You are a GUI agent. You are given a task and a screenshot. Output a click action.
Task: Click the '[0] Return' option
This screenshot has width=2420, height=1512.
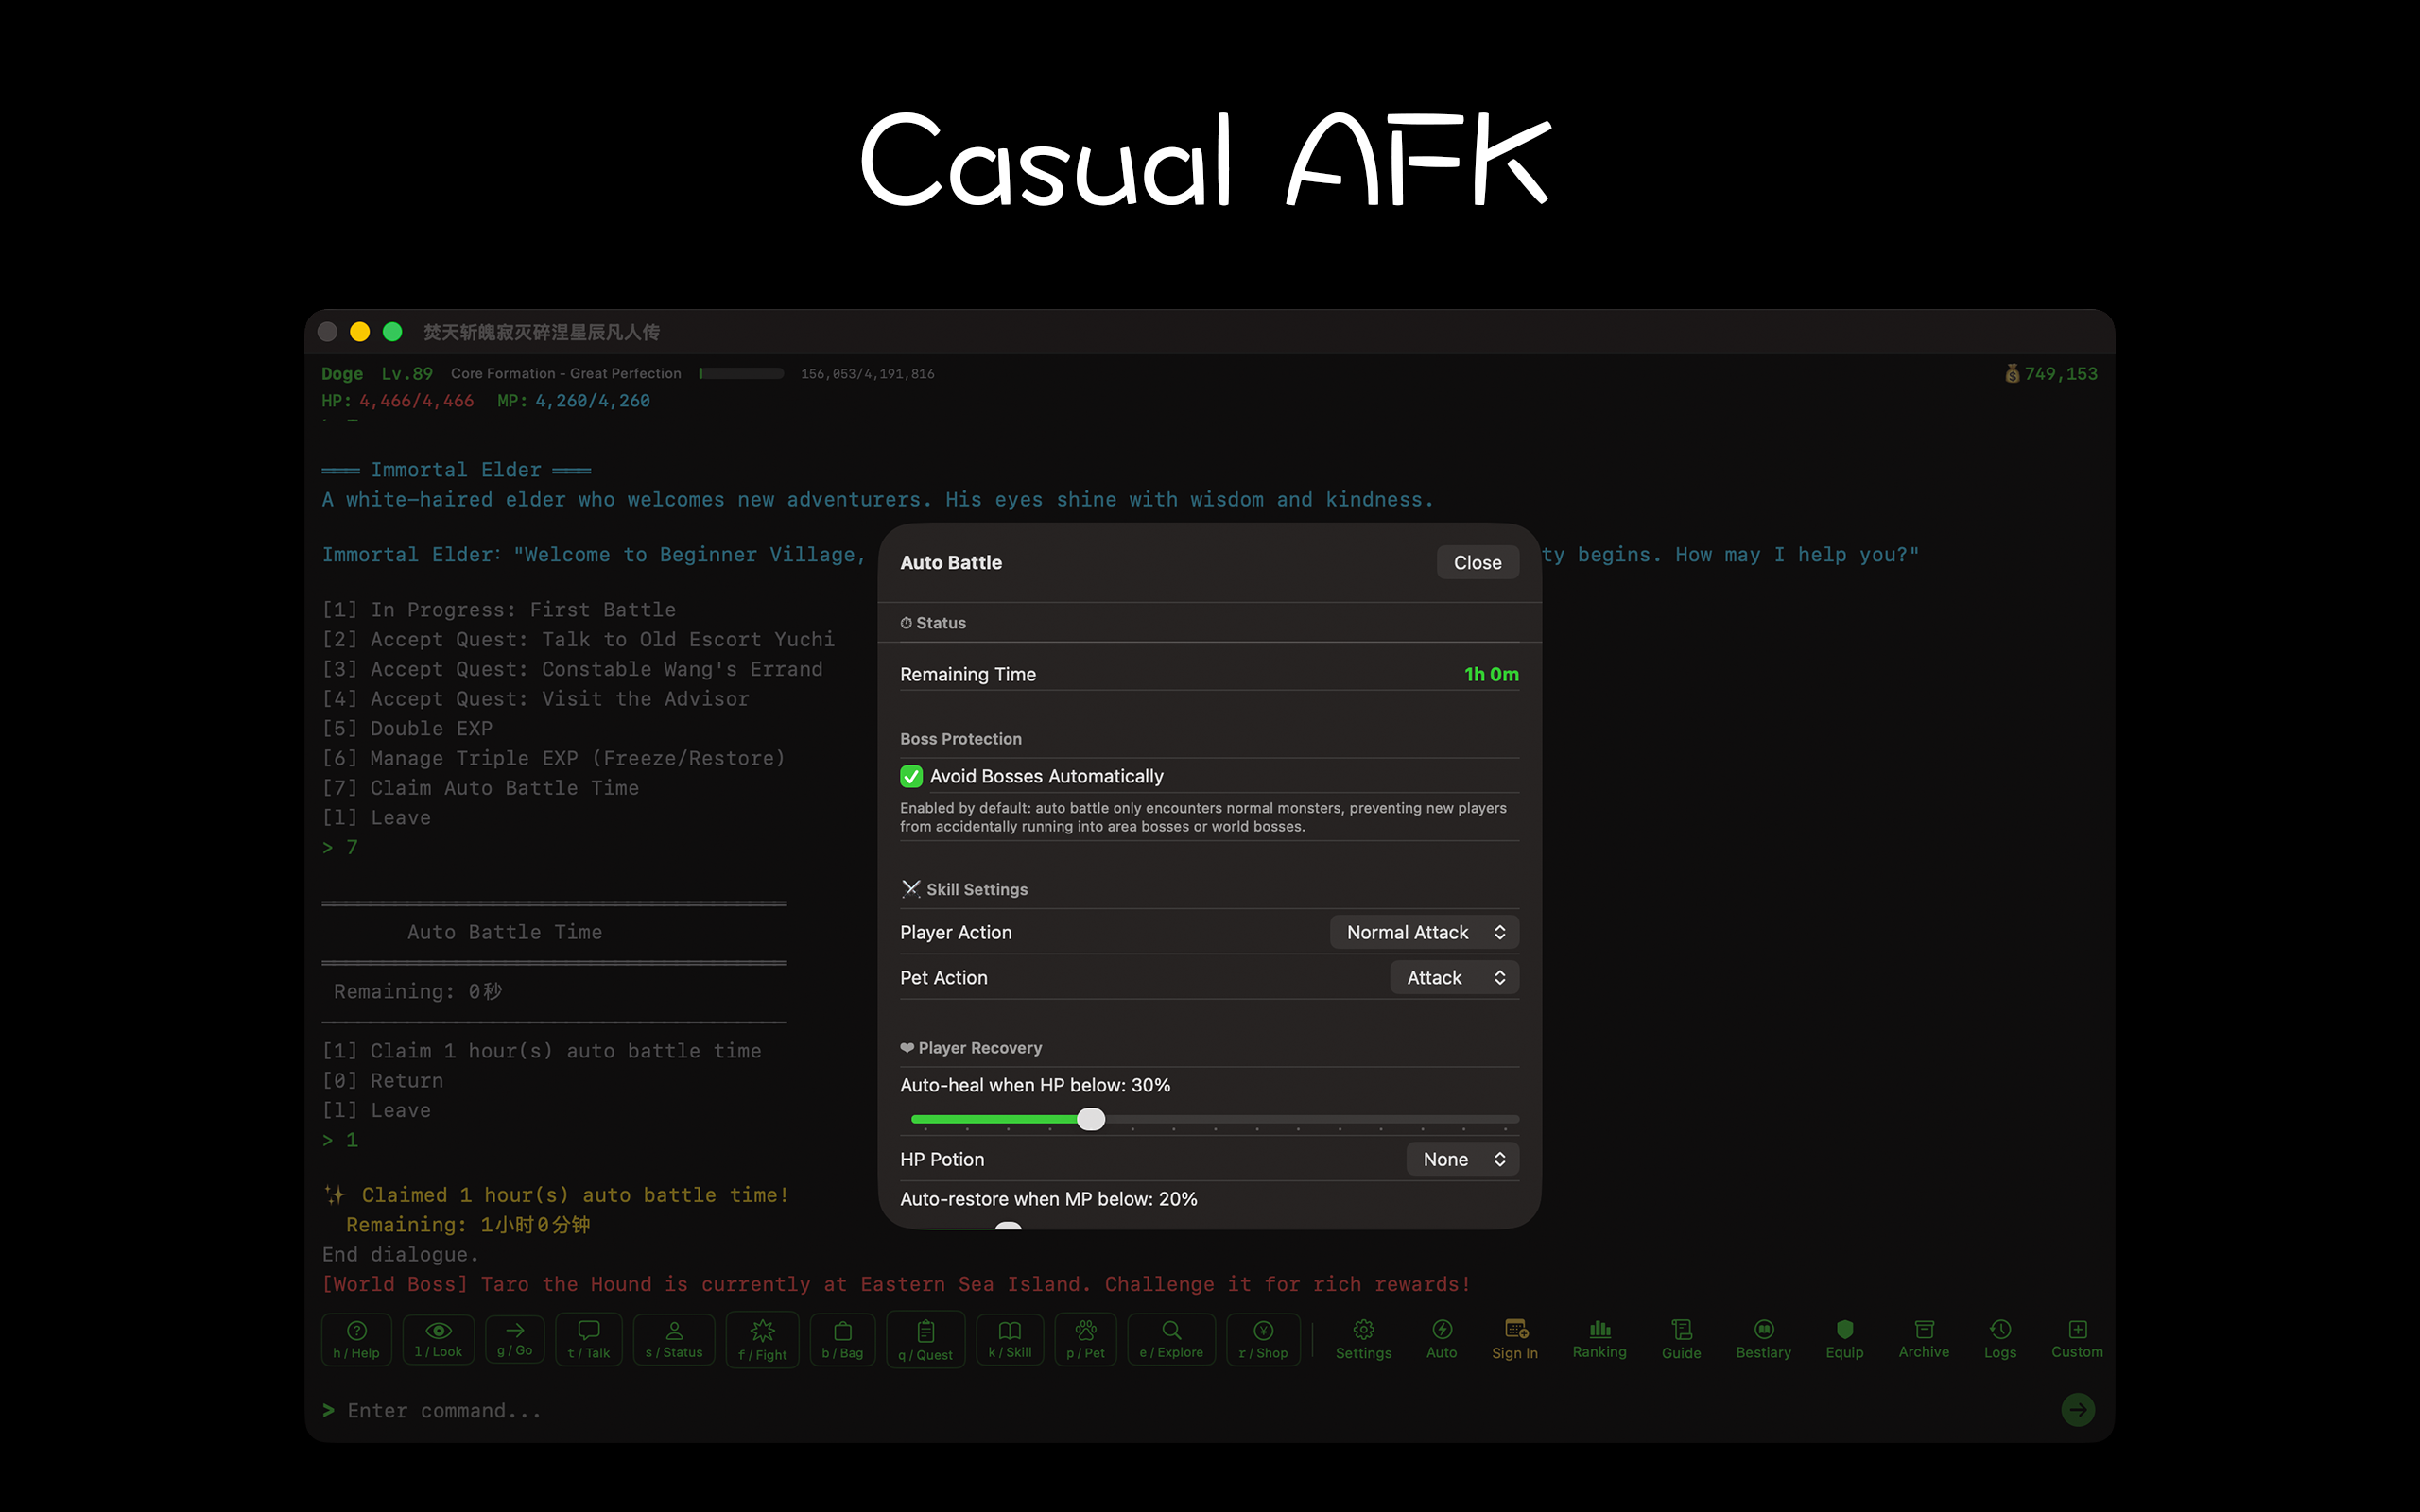point(382,1080)
